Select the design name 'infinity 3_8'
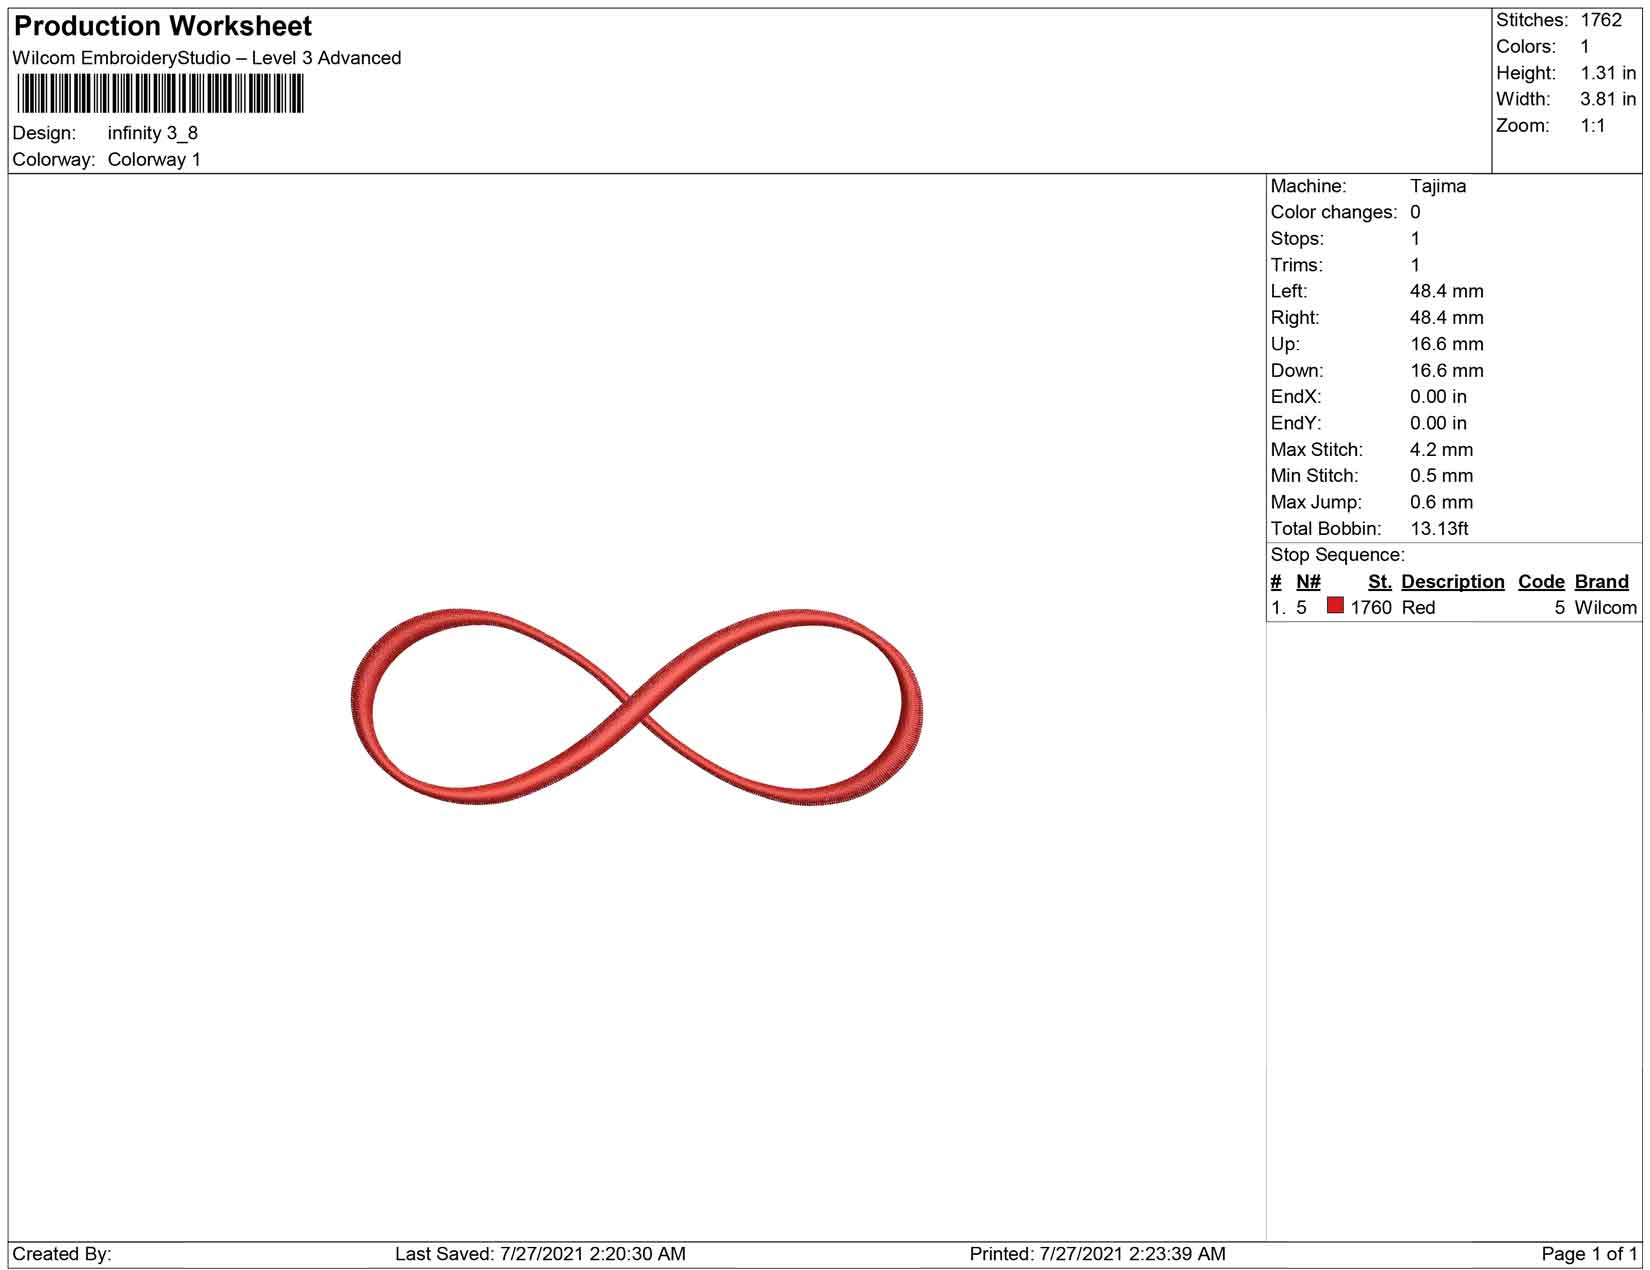 (x=153, y=133)
